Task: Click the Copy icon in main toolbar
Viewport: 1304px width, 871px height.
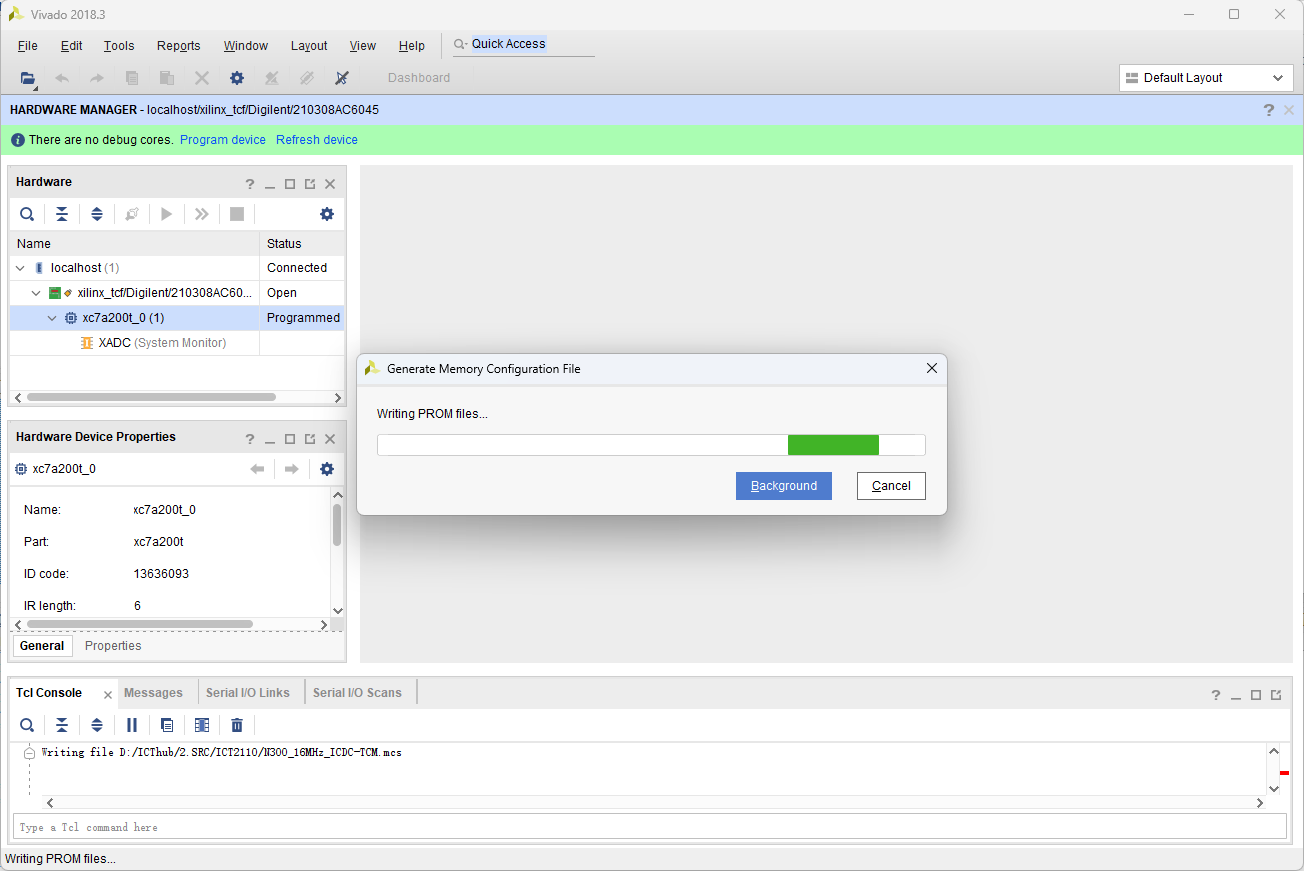Action: tap(132, 78)
